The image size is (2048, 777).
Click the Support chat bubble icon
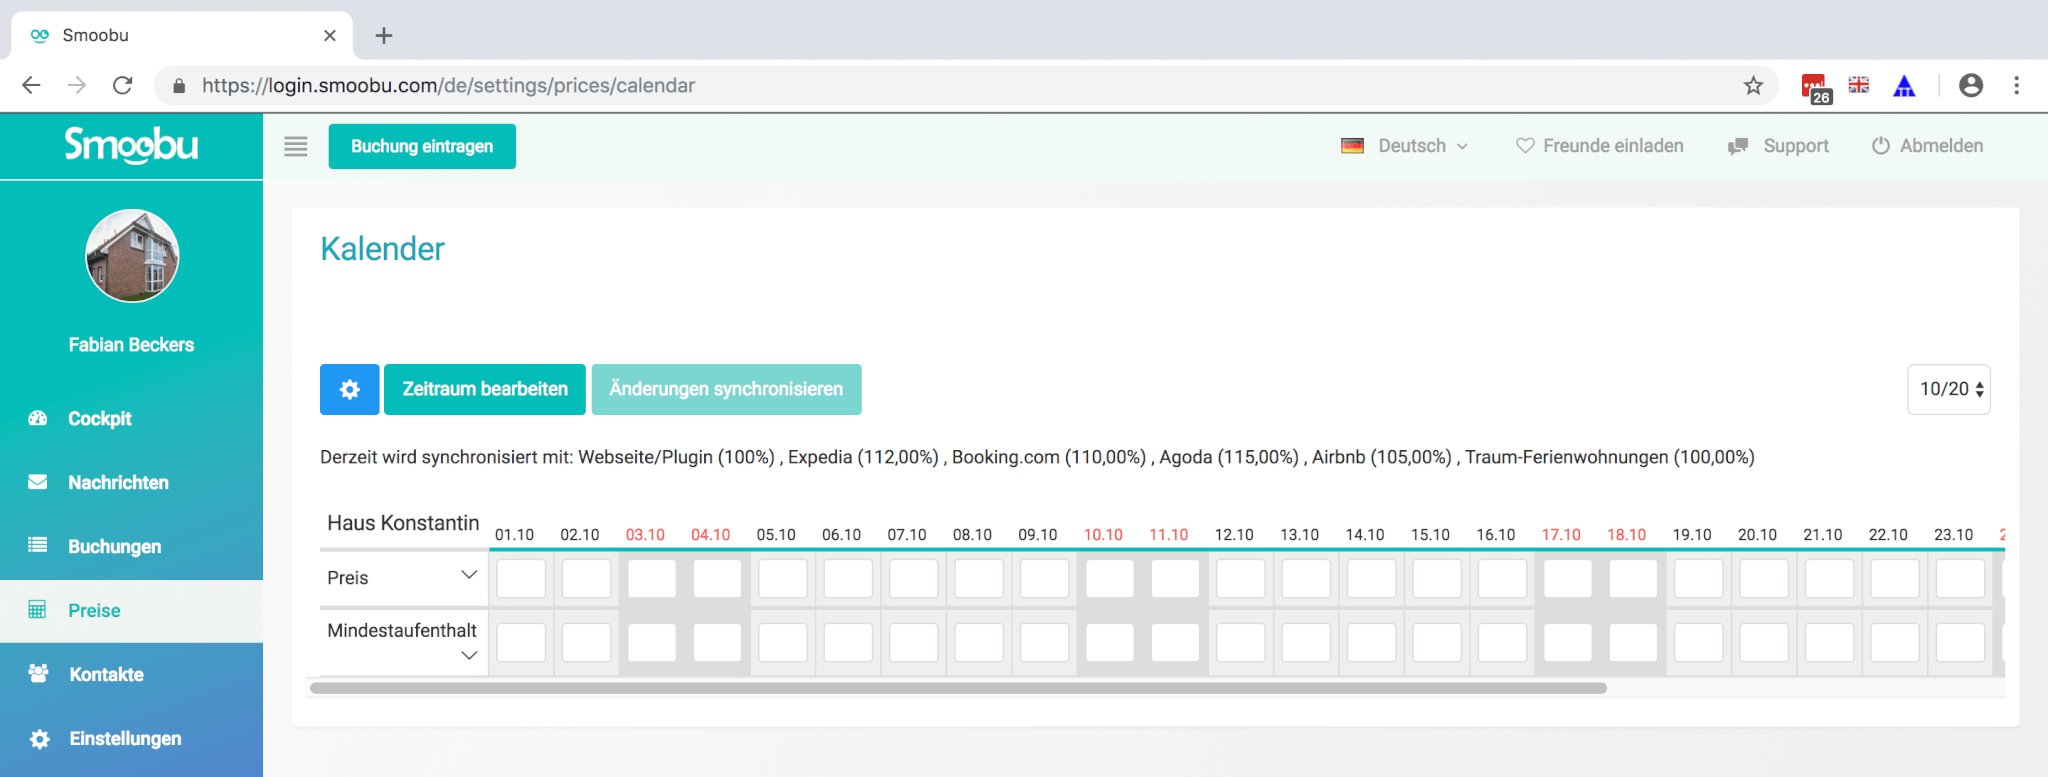[1738, 146]
